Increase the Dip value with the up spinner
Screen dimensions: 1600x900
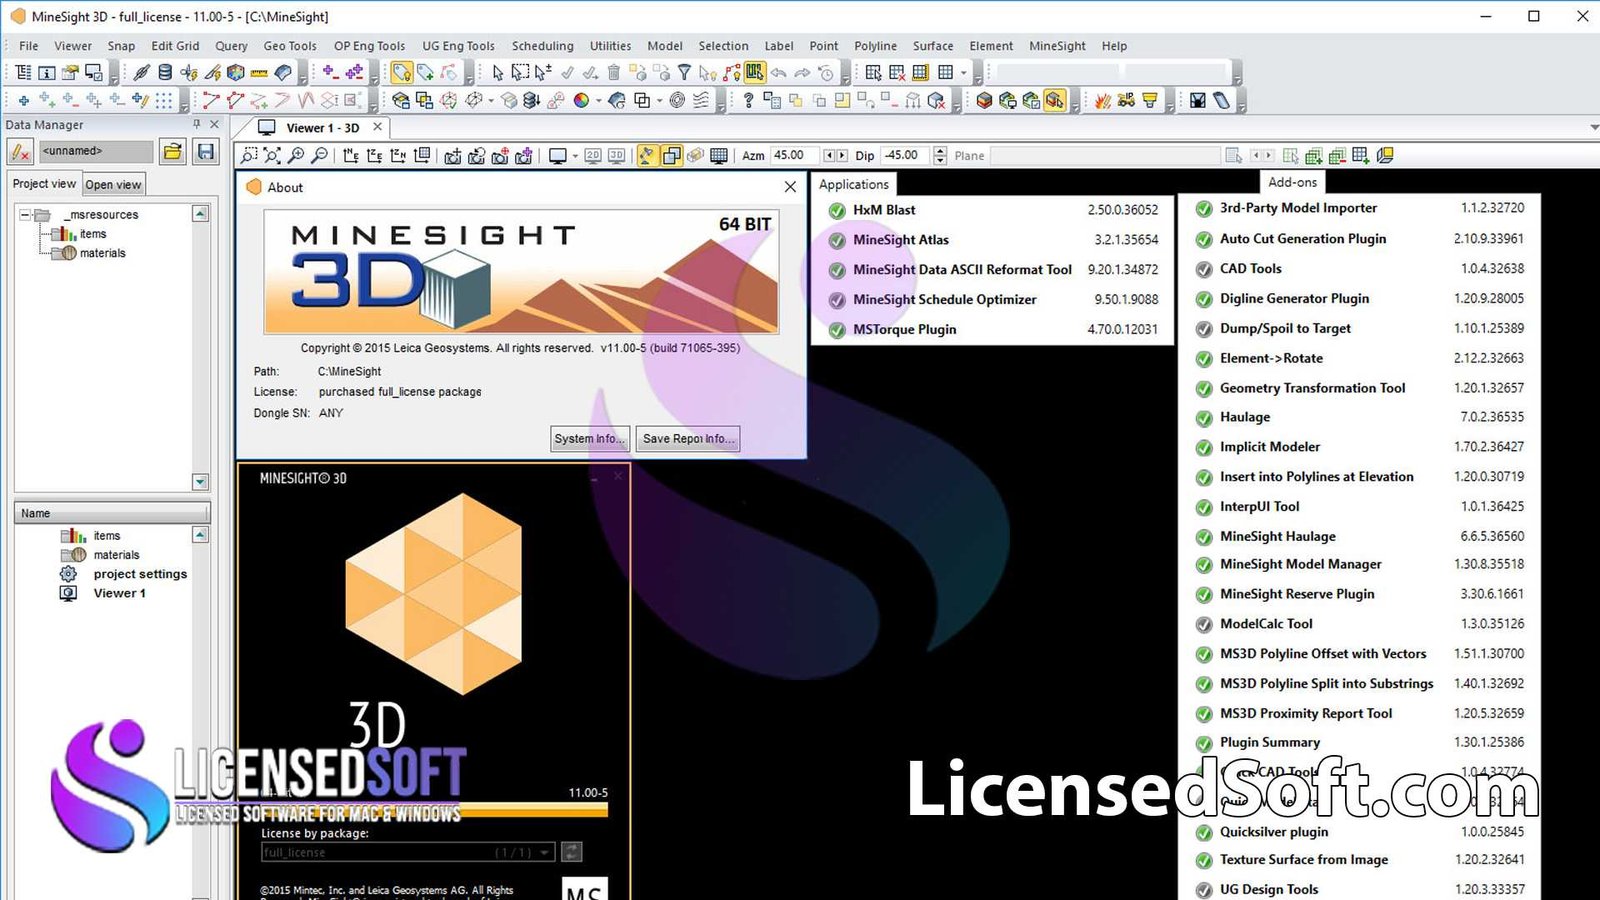click(x=940, y=150)
